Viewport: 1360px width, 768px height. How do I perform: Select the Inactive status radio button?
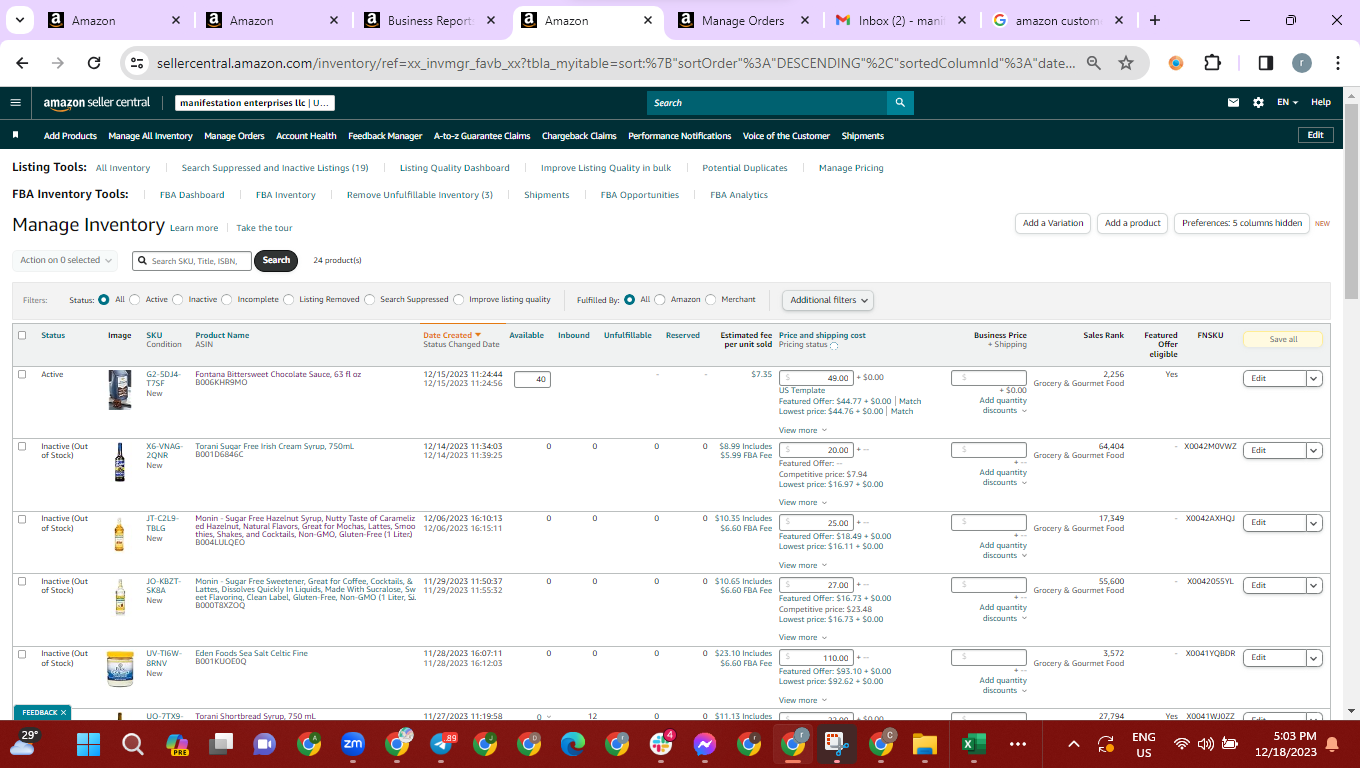pos(178,299)
